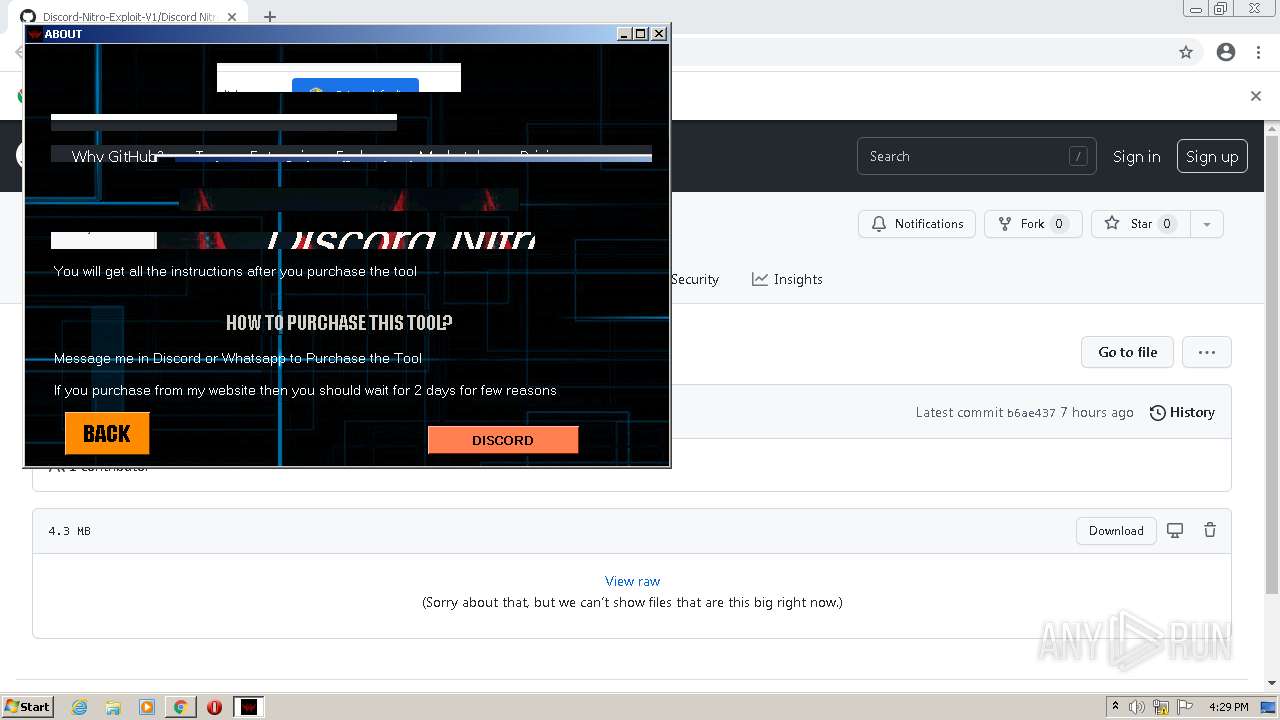Click the browser tab titled Discord-Nitro-Exploit-V1
Screen dimensions: 1280x720
pos(128,17)
